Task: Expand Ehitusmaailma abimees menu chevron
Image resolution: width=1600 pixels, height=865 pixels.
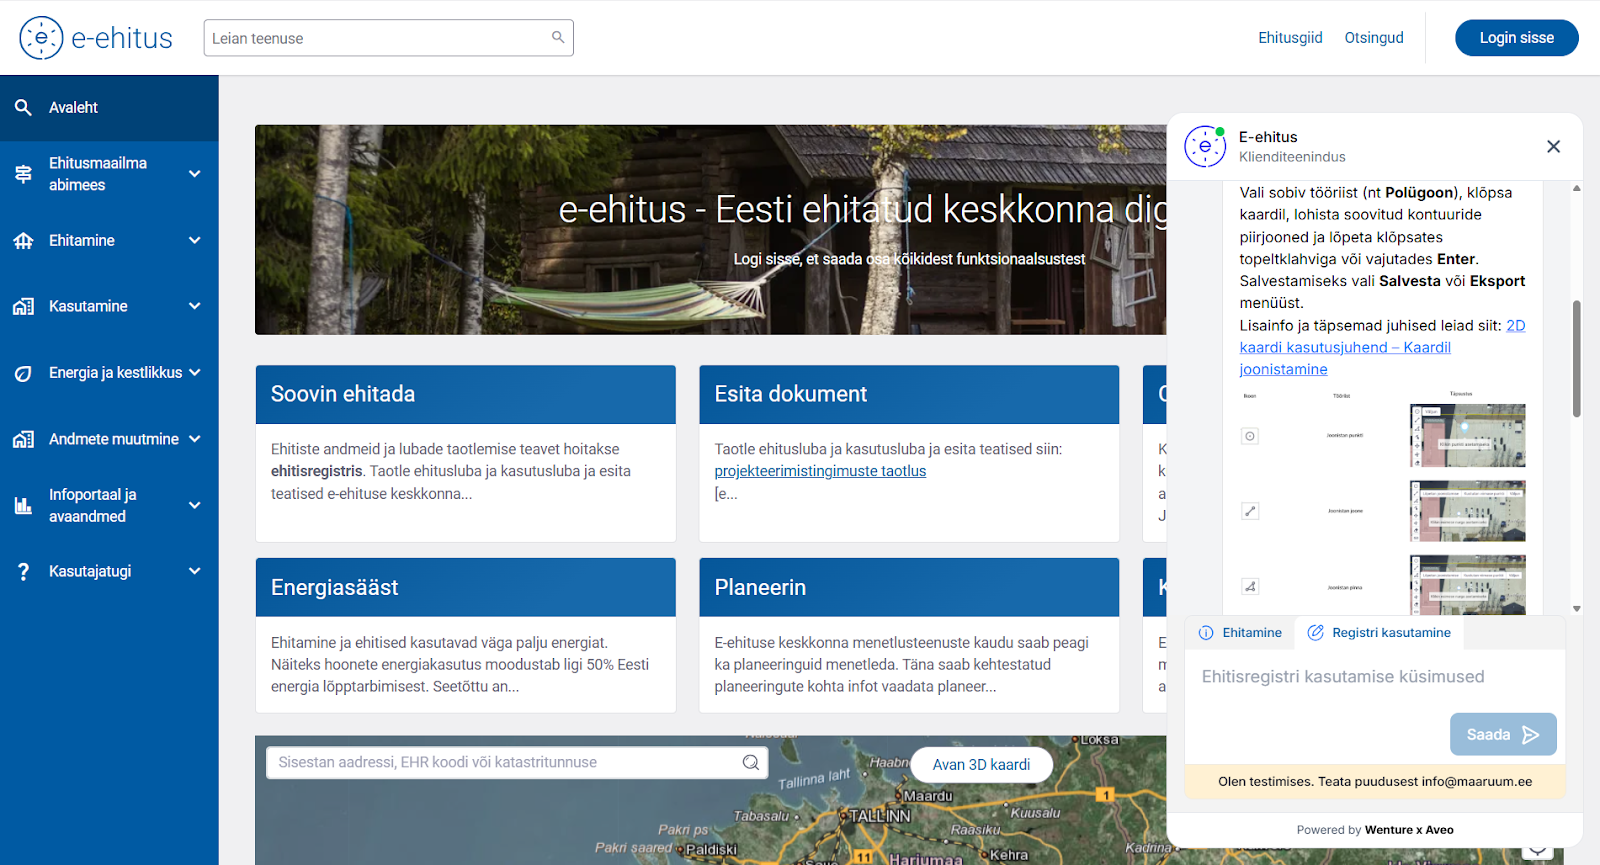Action: [195, 174]
